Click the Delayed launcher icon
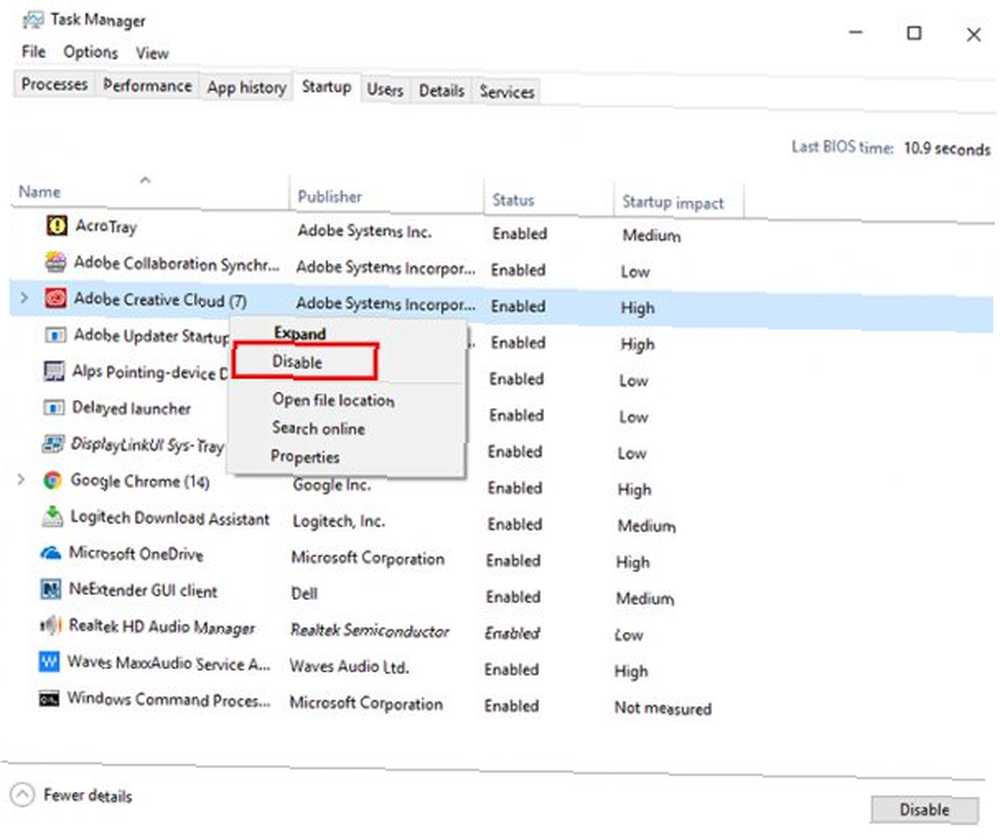 click(x=54, y=407)
